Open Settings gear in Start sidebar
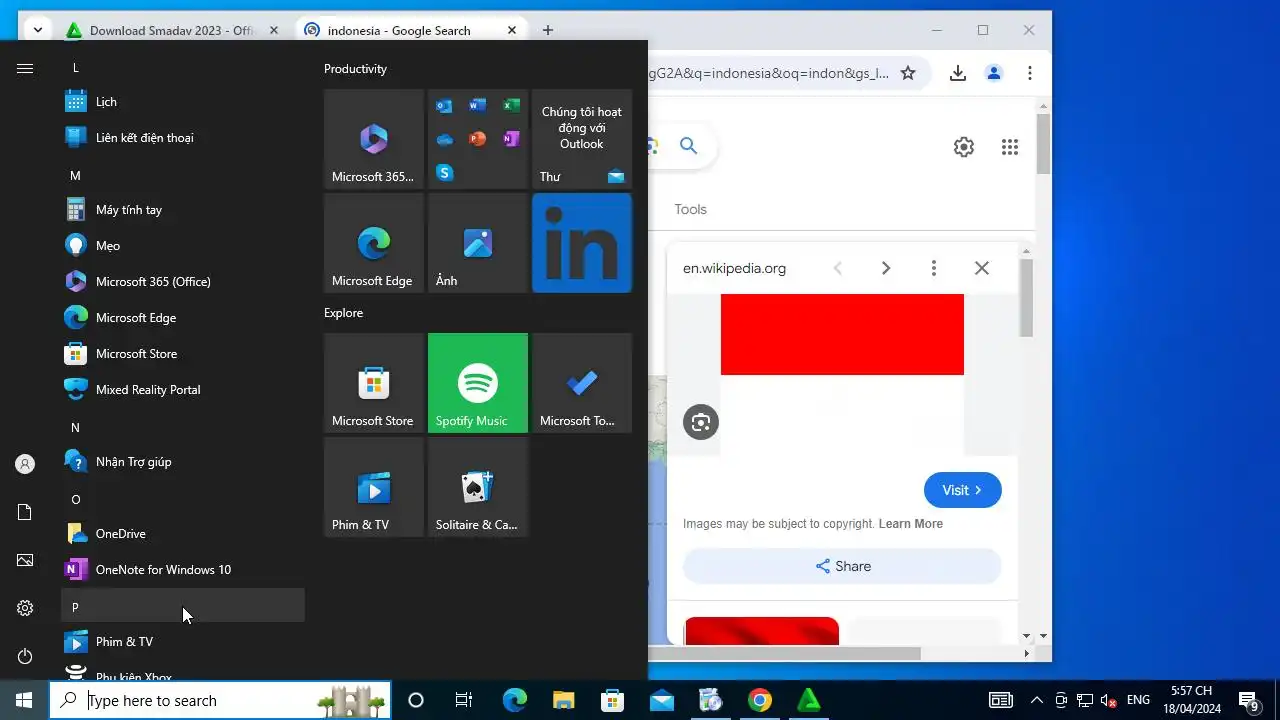This screenshot has height=720, width=1280. [x=25, y=608]
